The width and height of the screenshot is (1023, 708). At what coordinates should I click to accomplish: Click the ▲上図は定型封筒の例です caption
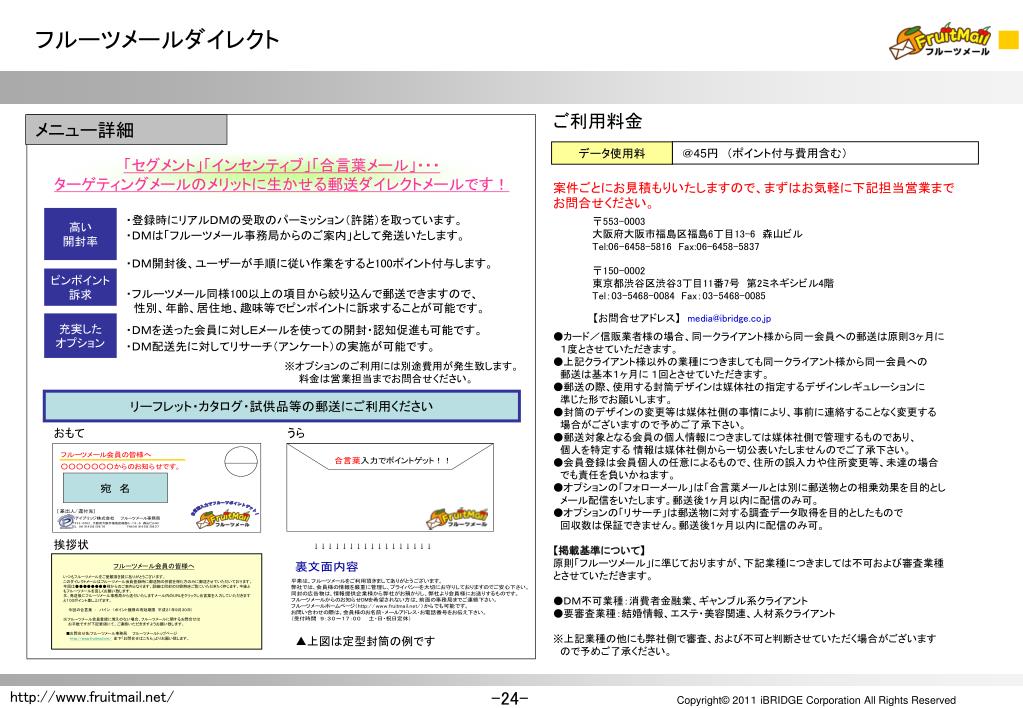(365, 641)
